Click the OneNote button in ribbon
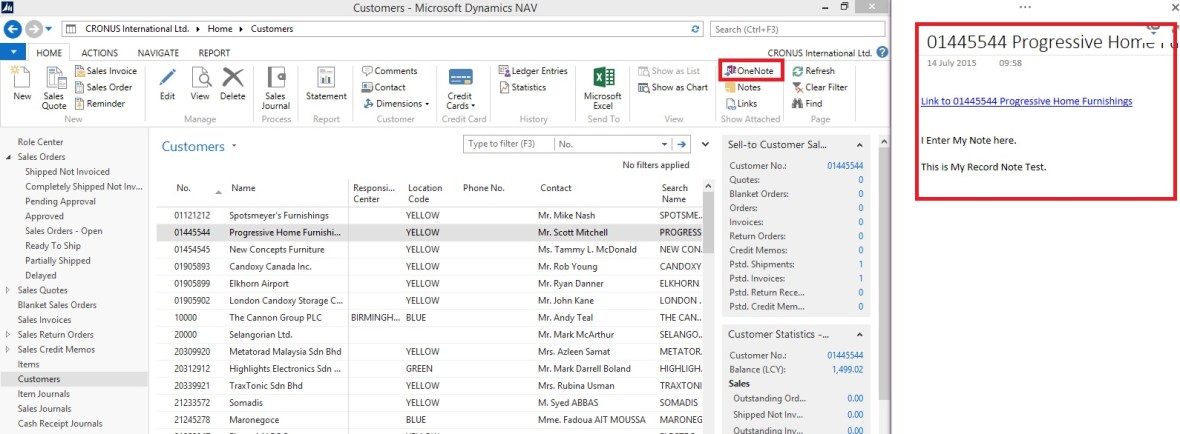1180x434 pixels. pyautogui.click(x=751, y=71)
